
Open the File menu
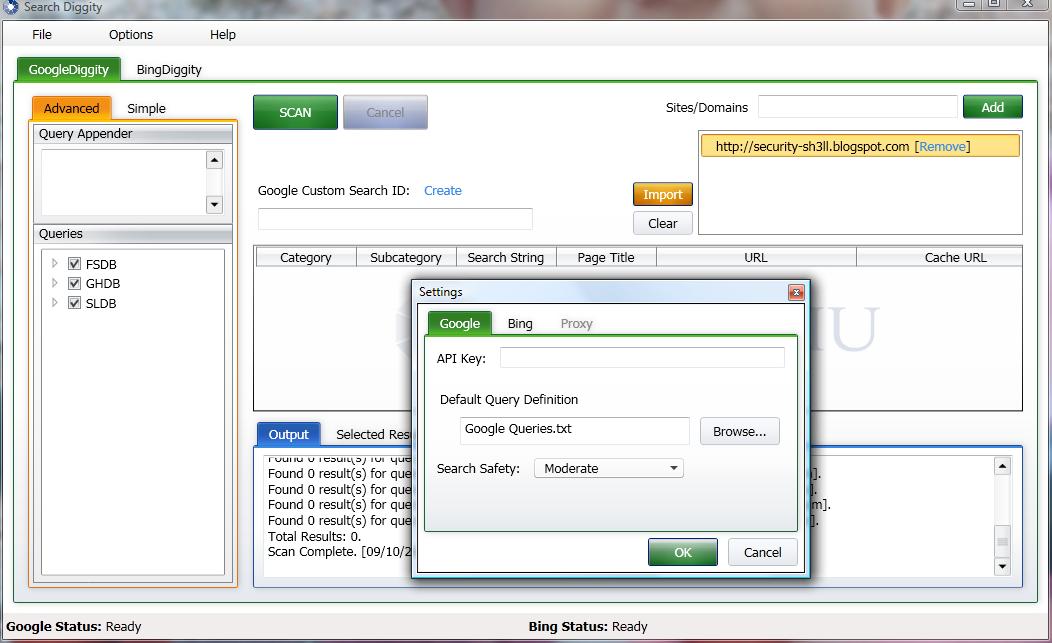click(x=41, y=34)
